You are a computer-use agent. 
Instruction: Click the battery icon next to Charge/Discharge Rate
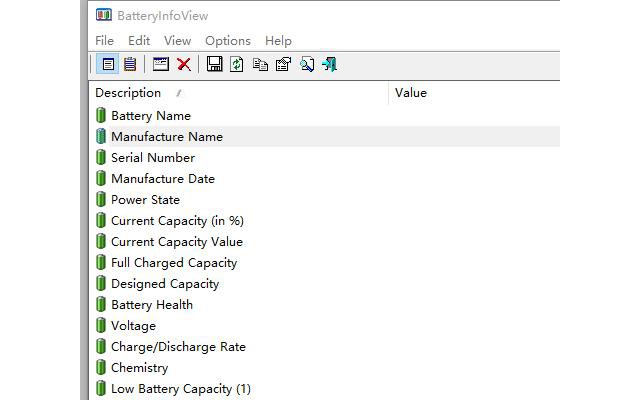pos(101,347)
